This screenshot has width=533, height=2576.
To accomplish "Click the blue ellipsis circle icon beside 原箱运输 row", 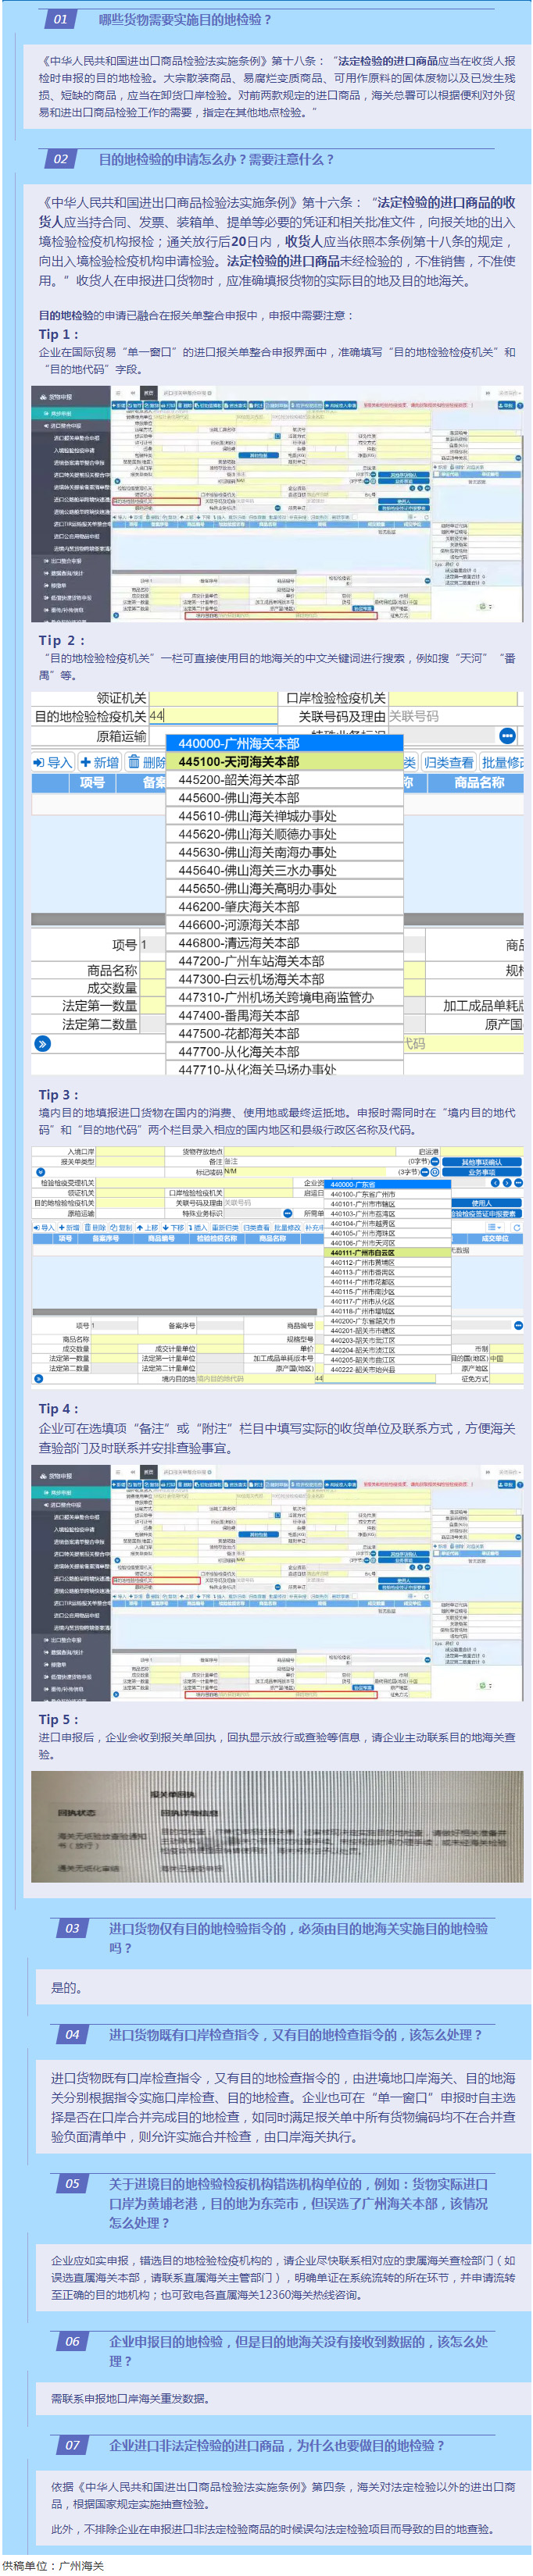I will pos(507,736).
